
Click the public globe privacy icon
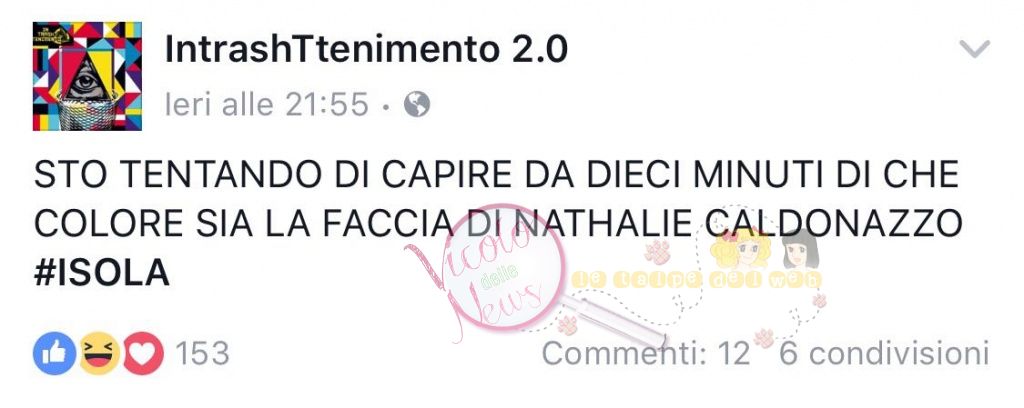pos(417,104)
